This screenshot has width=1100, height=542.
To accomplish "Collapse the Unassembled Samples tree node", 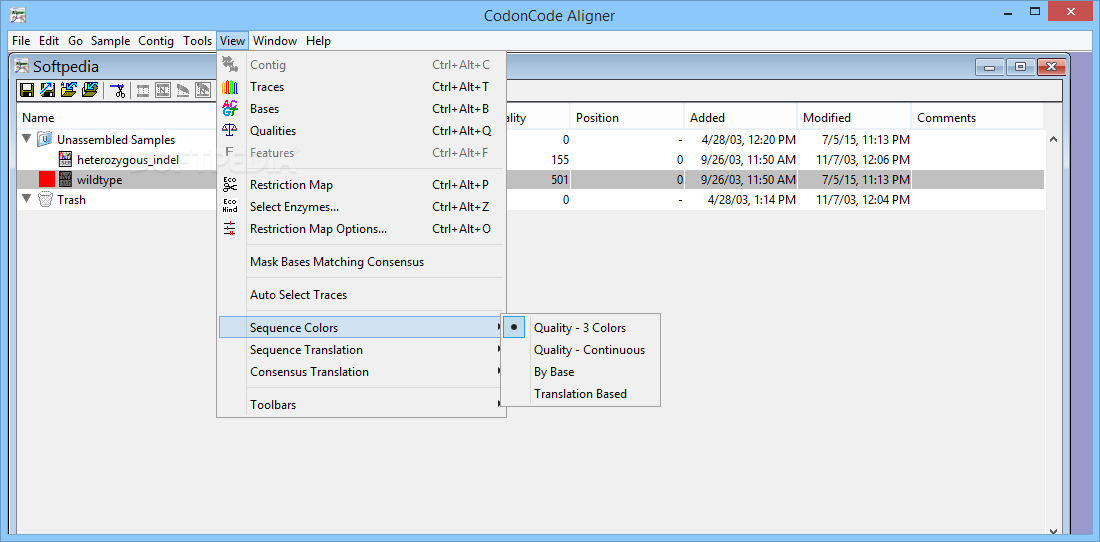I will tap(27, 139).
